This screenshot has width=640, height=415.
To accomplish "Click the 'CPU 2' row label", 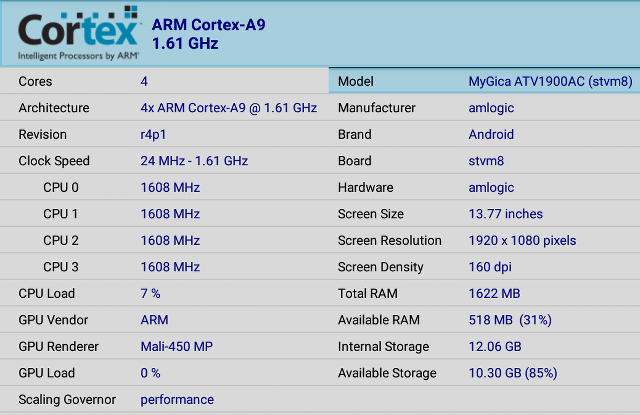I will pos(61,240).
